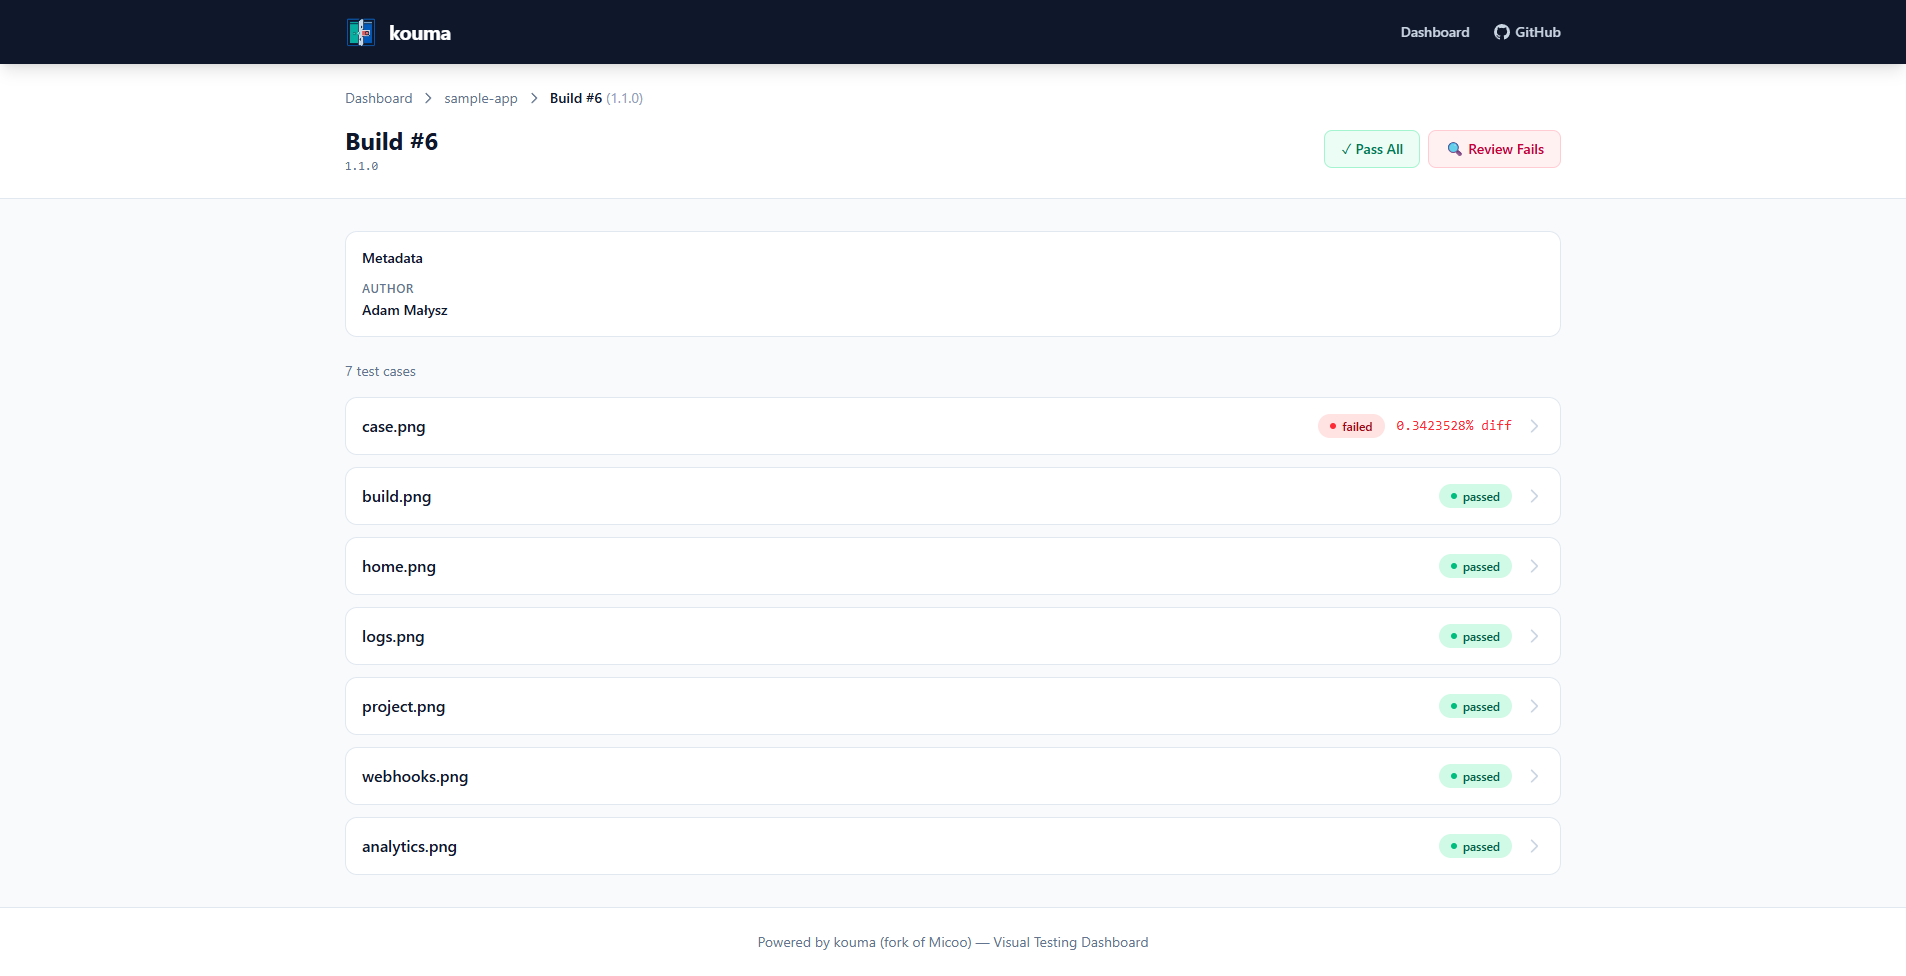Click the passed badge for logs.png
Viewport: 1906px width, 976px height.
(x=1475, y=636)
